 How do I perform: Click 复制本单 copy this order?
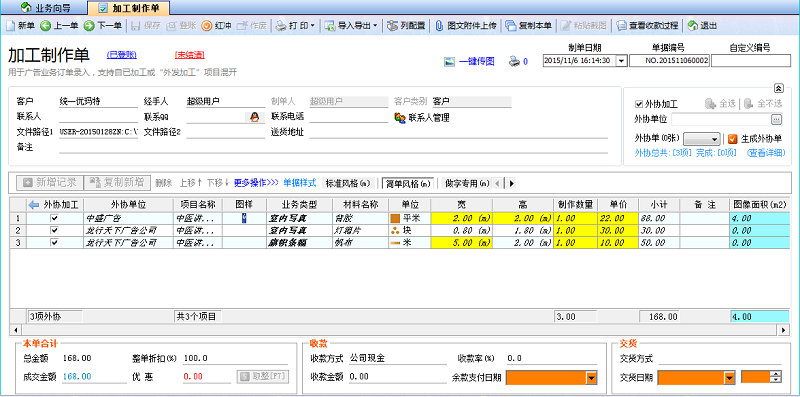click(529, 26)
